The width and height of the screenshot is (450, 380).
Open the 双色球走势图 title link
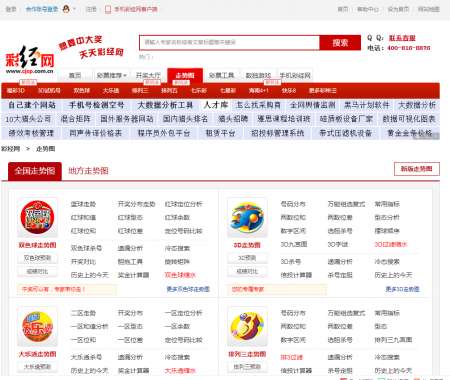(37, 245)
